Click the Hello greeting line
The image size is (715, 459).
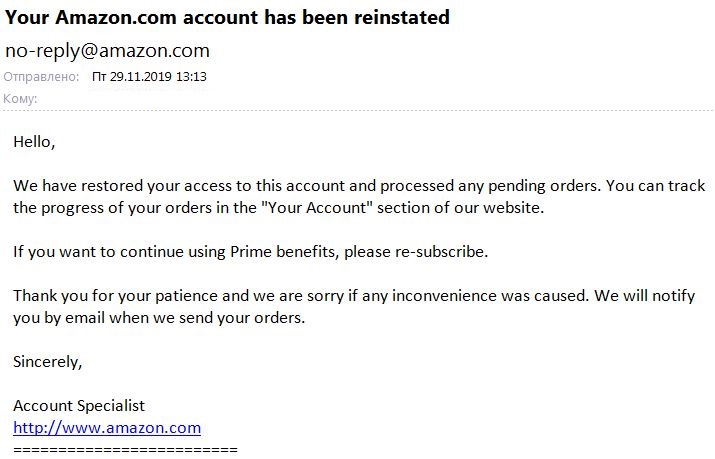point(34,142)
